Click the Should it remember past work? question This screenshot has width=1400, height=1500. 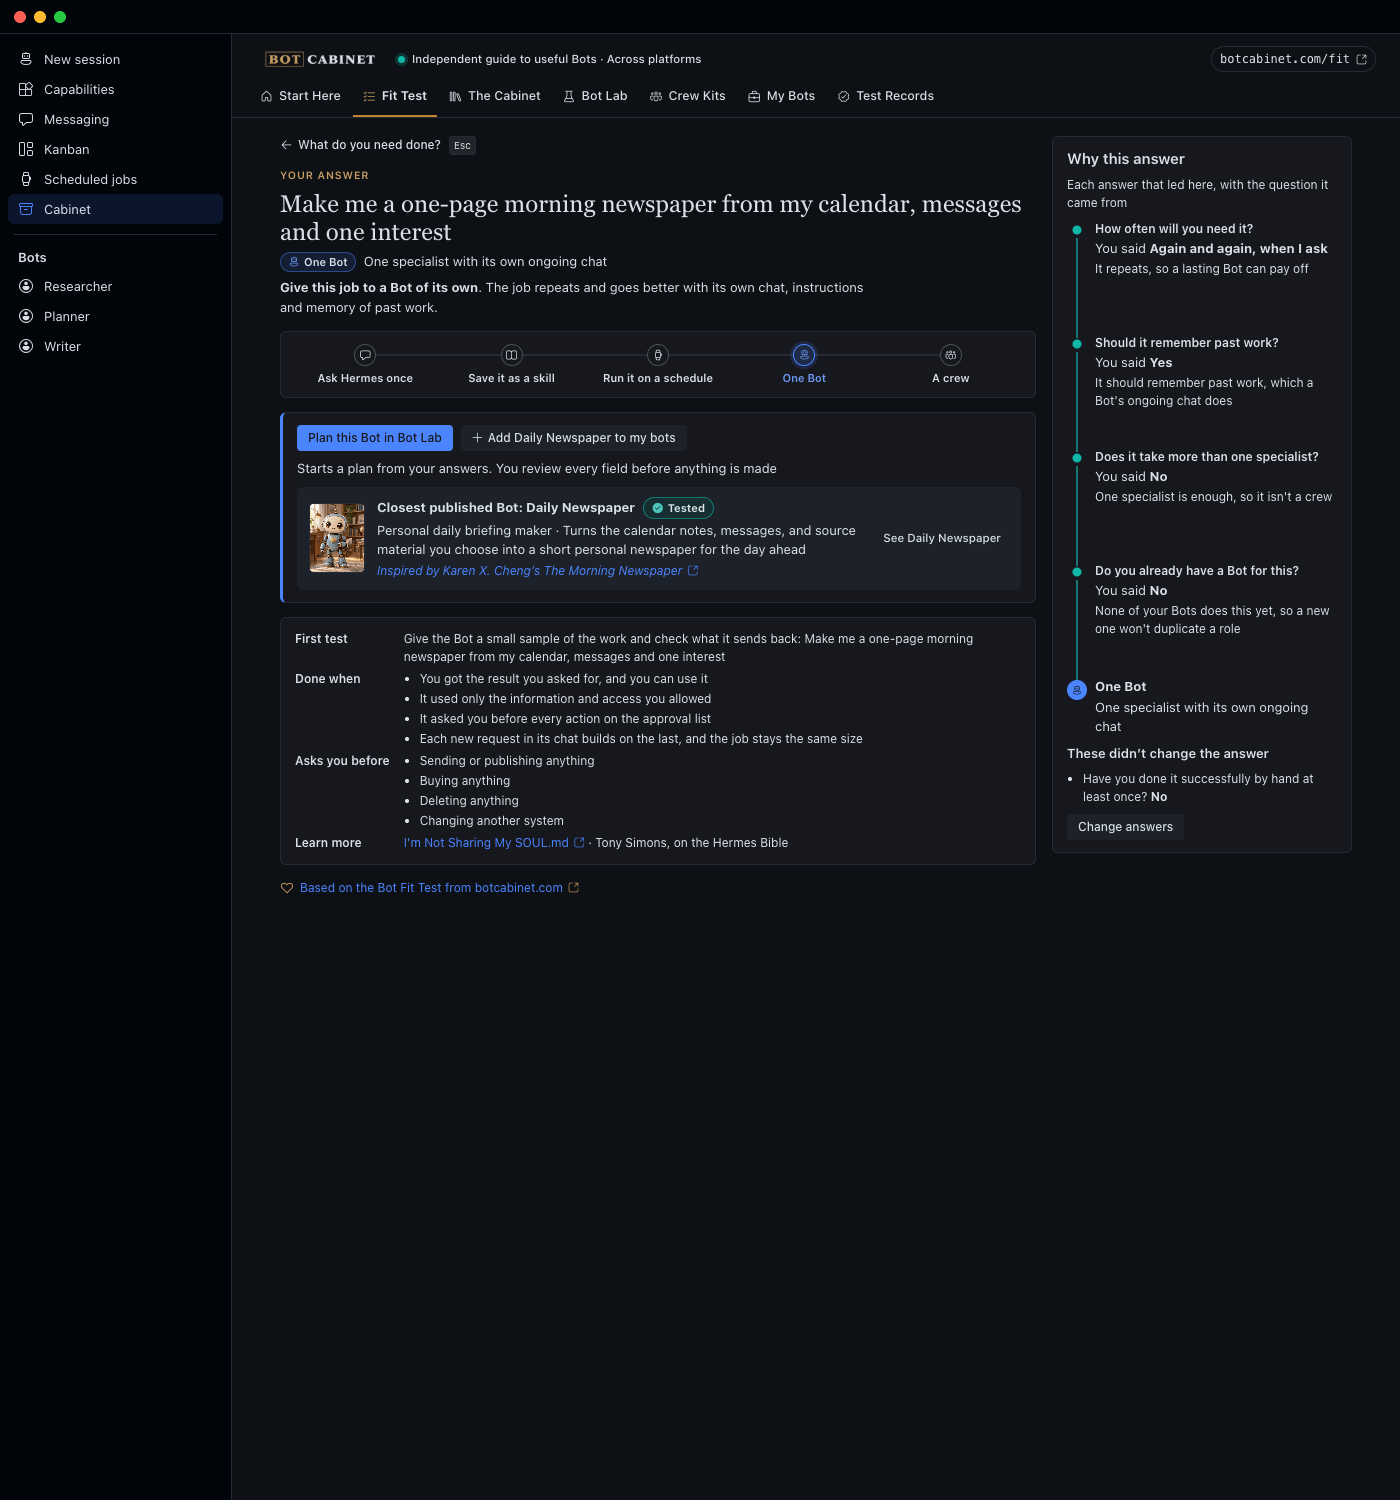tap(1187, 343)
